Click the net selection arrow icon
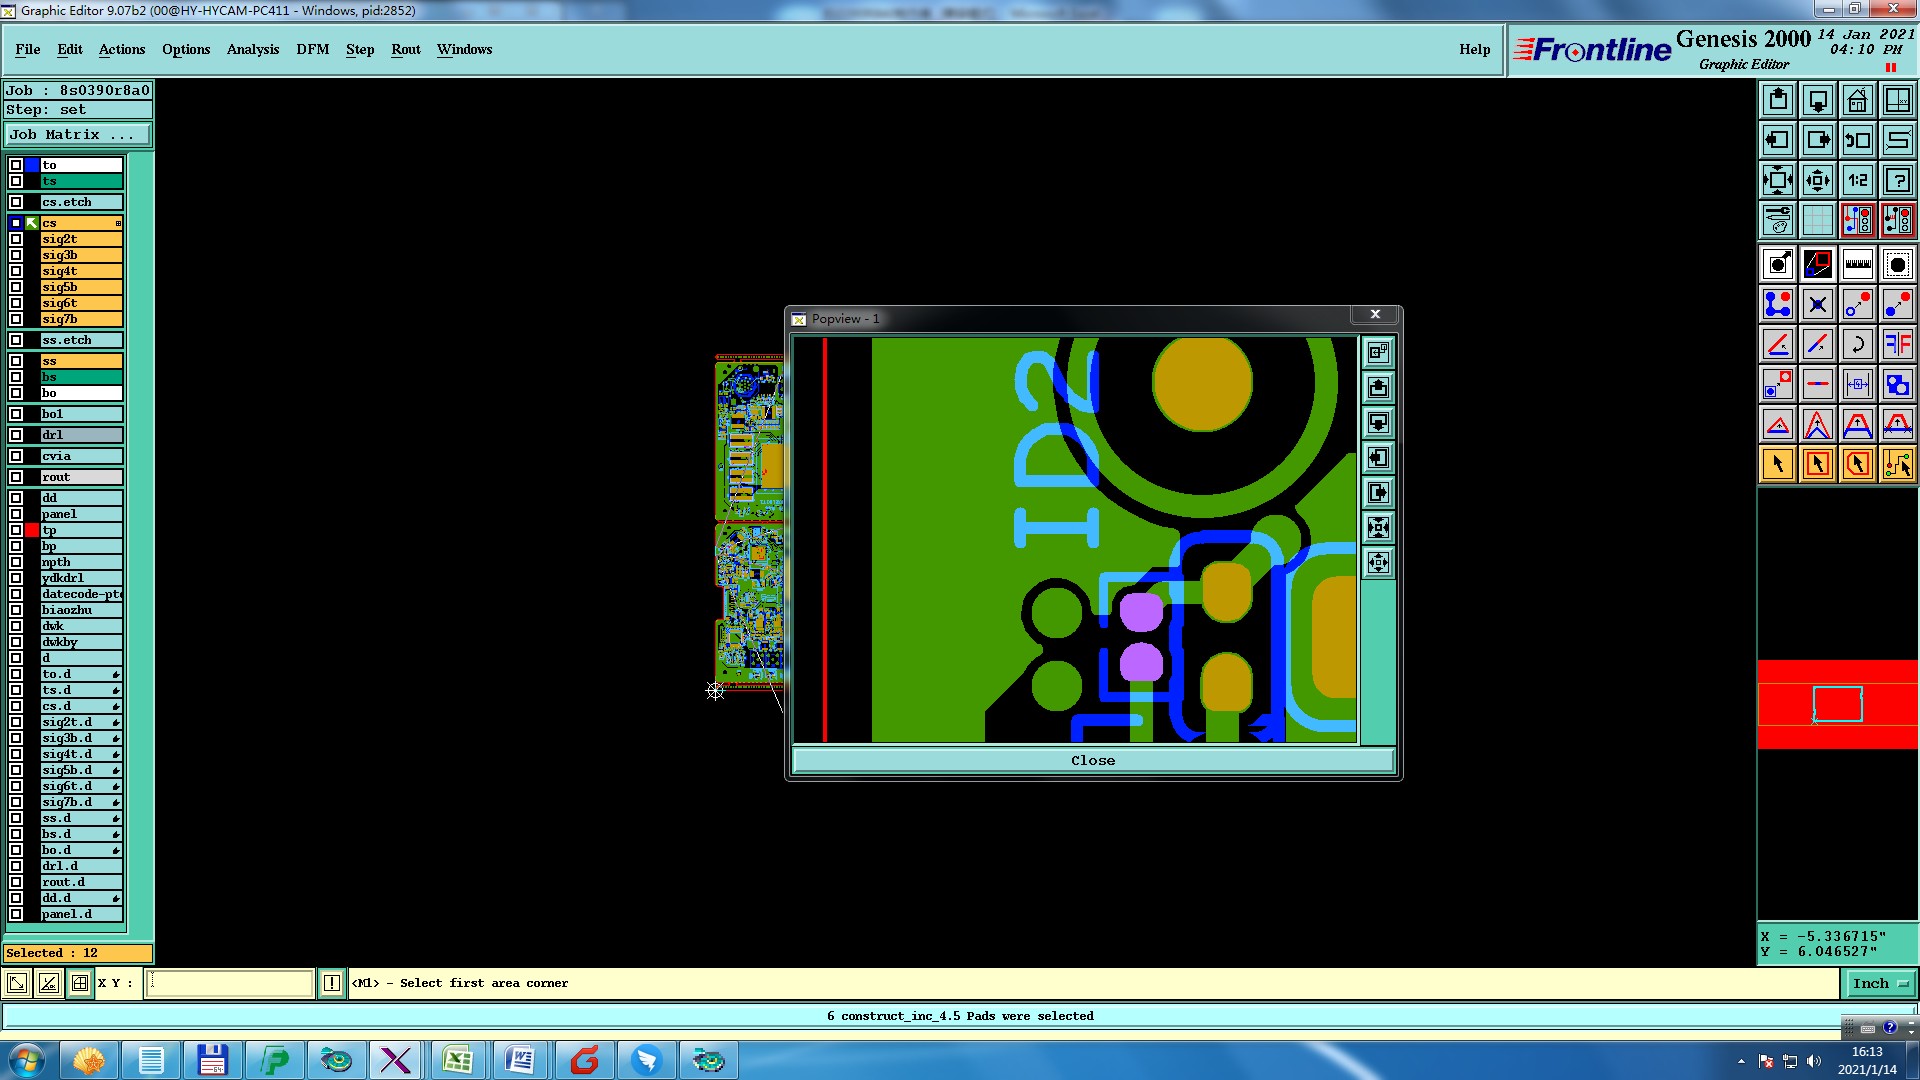The height and width of the screenshot is (1080, 1920). point(1897,464)
